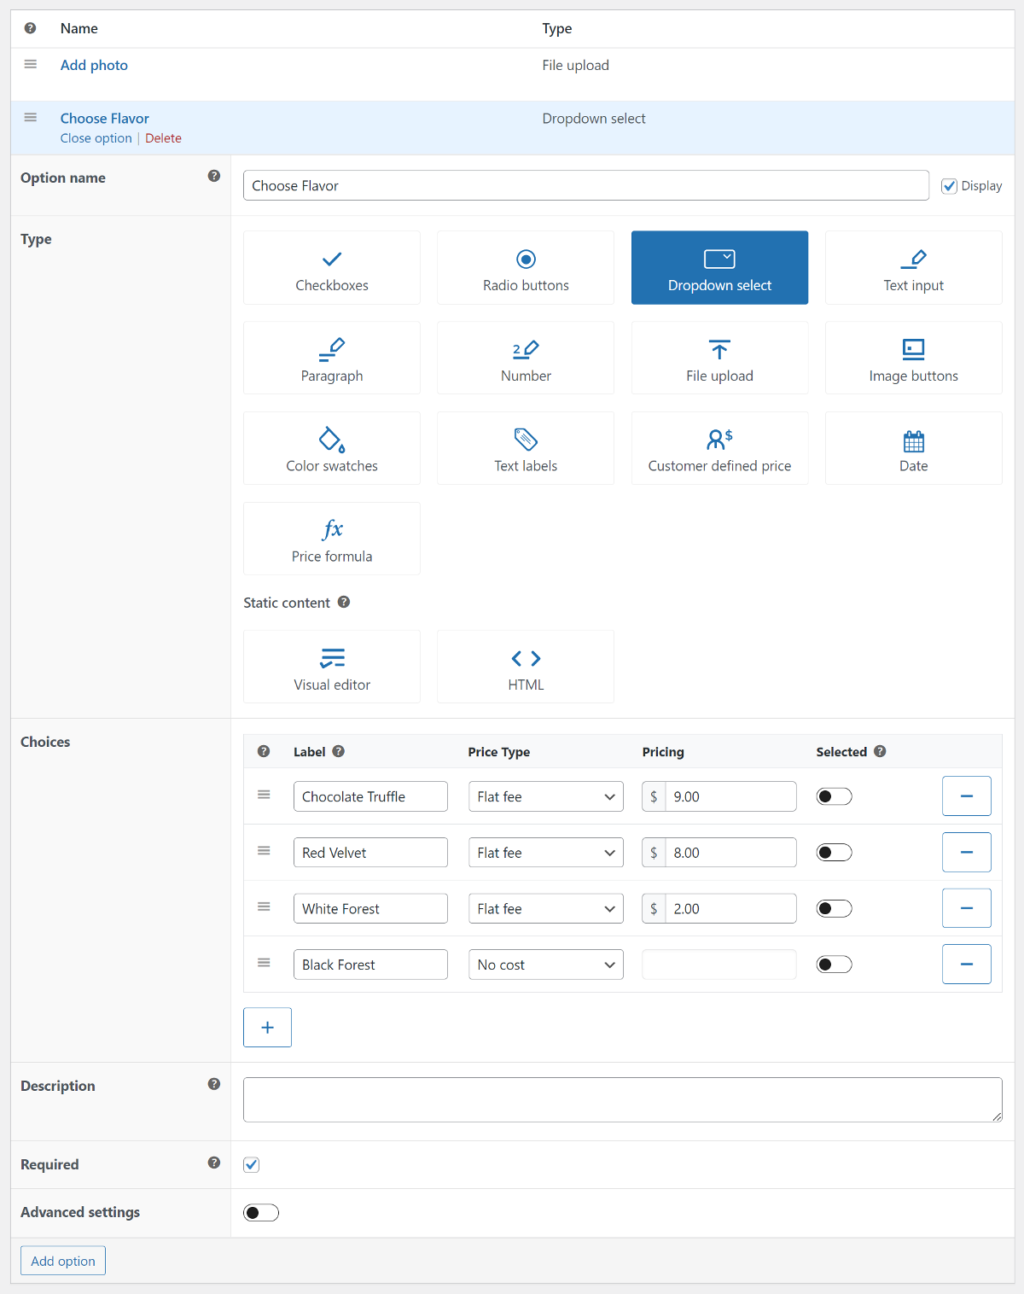
Task: Open Price Type dropdown for Chocolate Truffle
Action: click(x=545, y=797)
